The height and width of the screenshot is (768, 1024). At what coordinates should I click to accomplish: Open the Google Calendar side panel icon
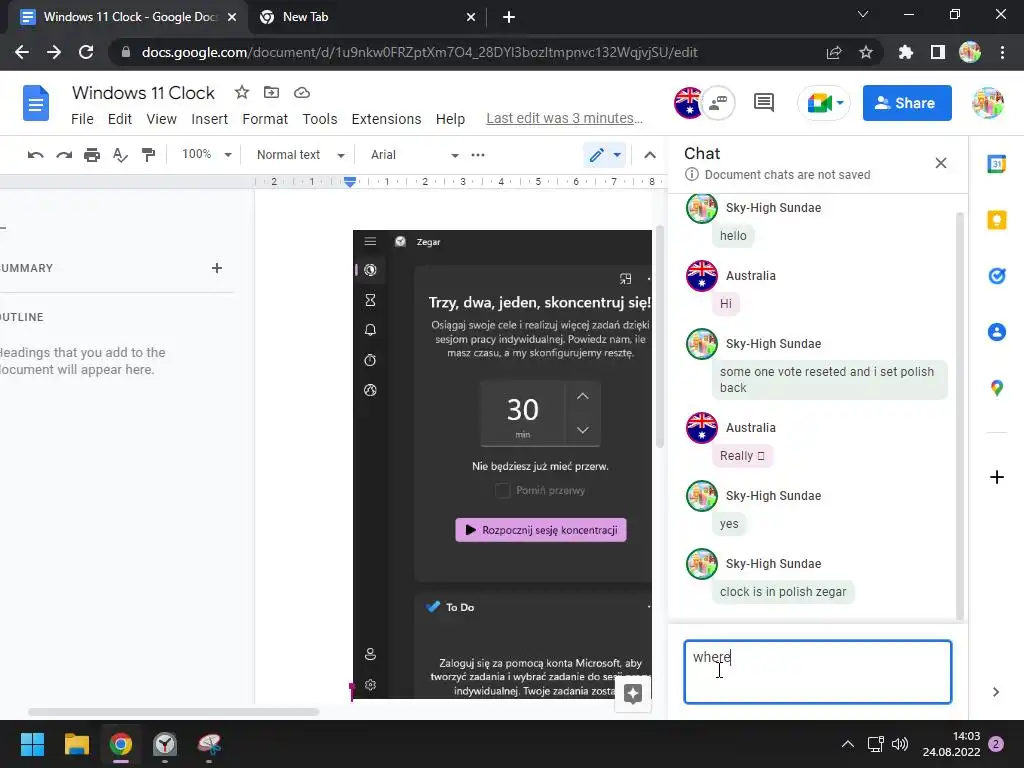[997, 164]
